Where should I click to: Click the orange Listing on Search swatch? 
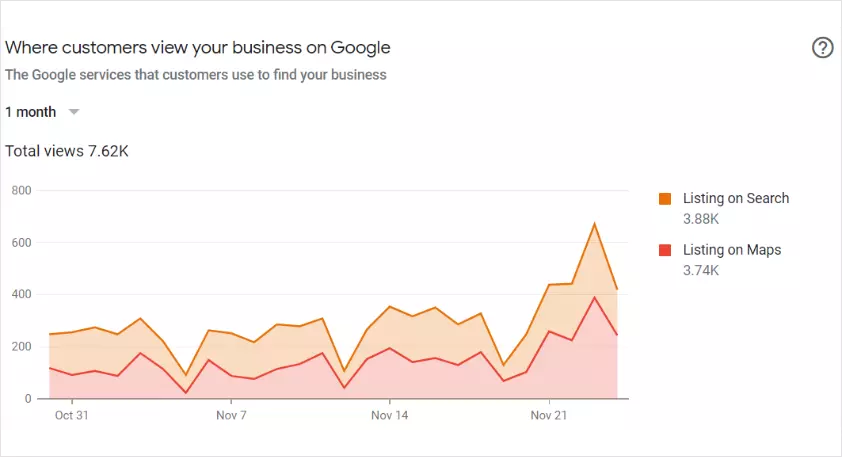665,199
